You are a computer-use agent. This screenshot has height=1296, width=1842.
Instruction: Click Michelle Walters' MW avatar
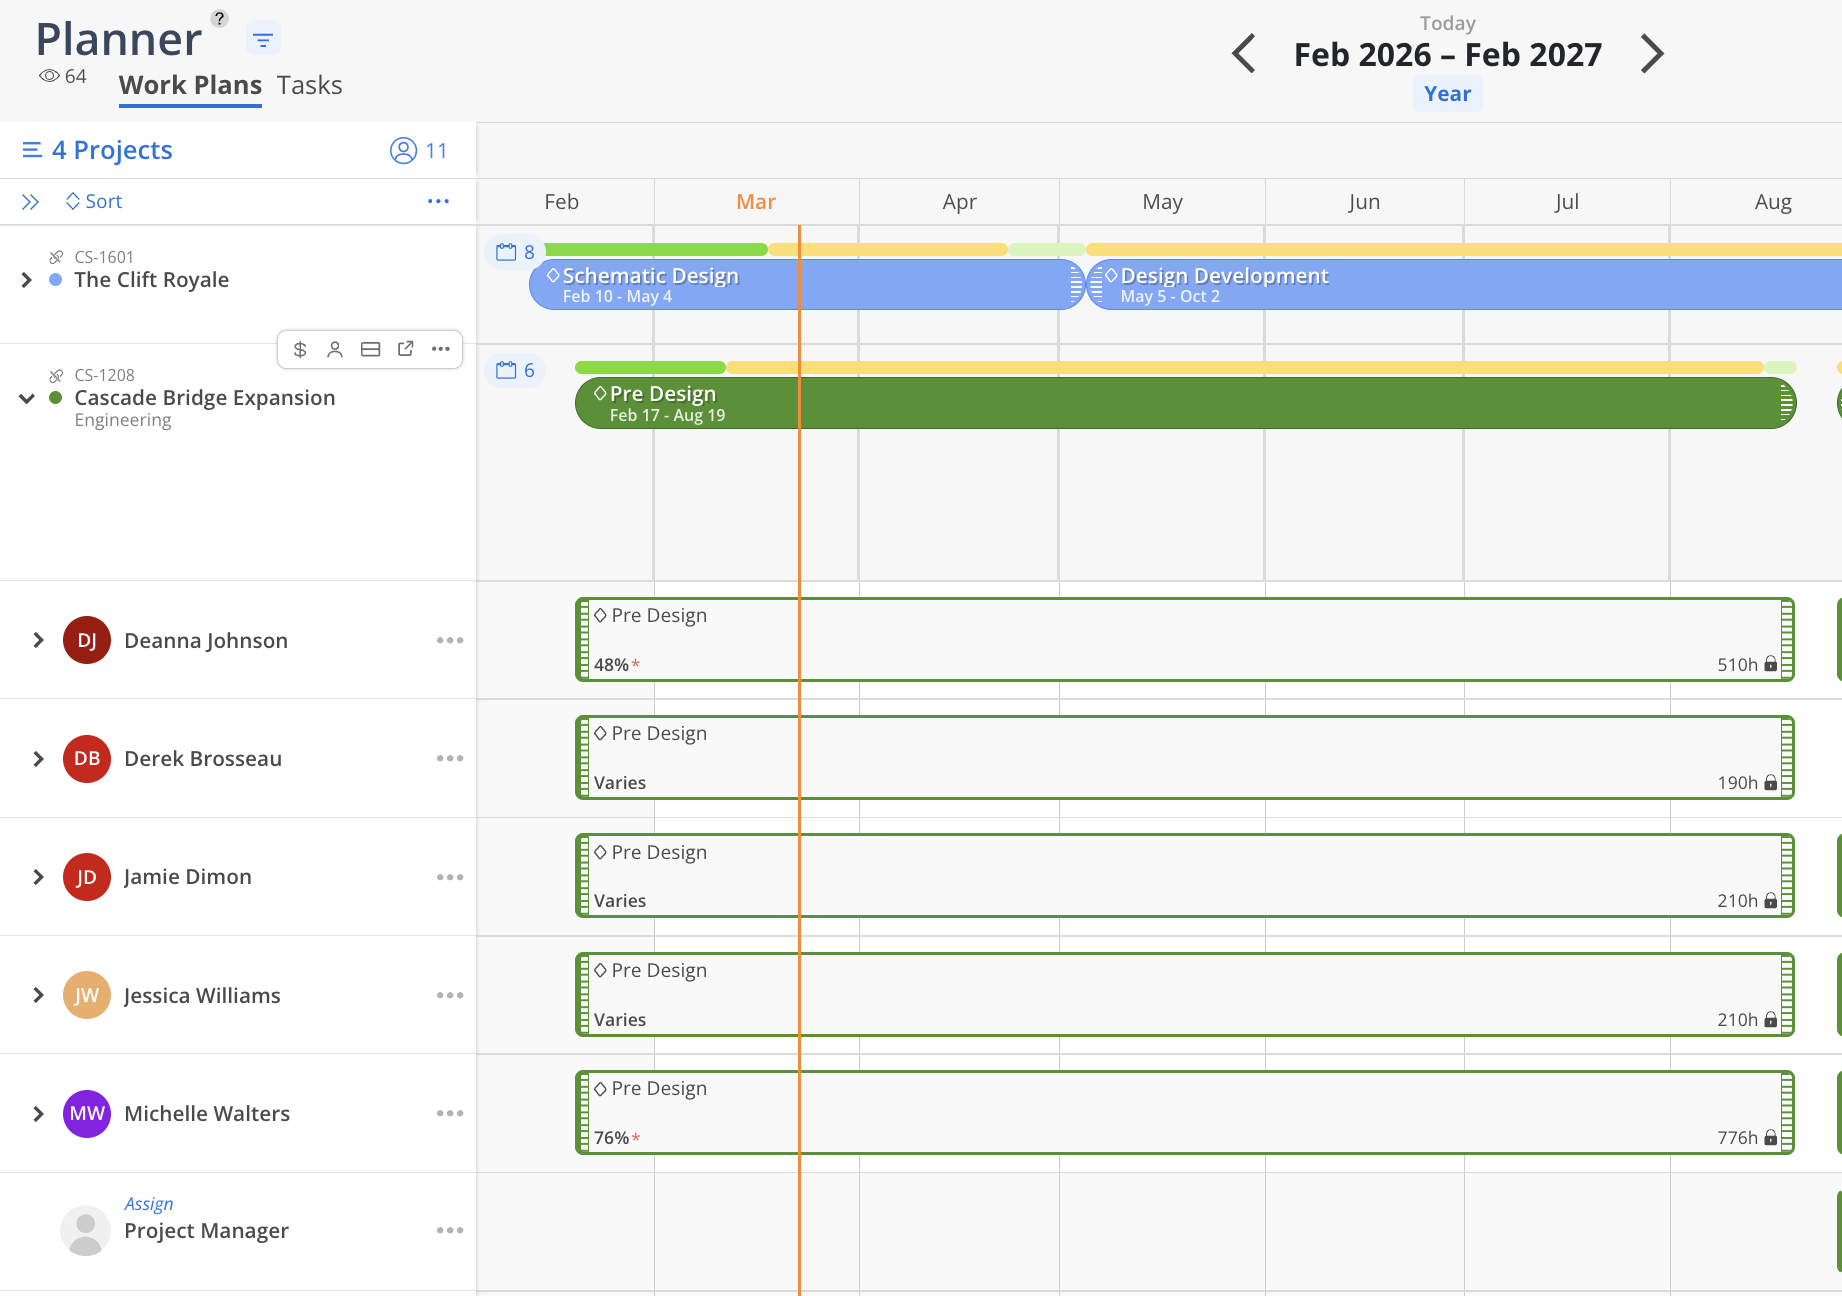(87, 1114)
